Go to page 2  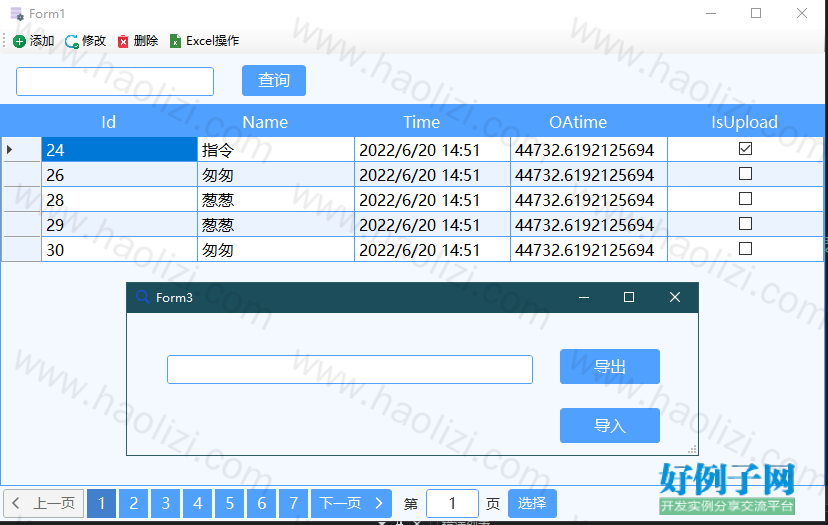134,503
